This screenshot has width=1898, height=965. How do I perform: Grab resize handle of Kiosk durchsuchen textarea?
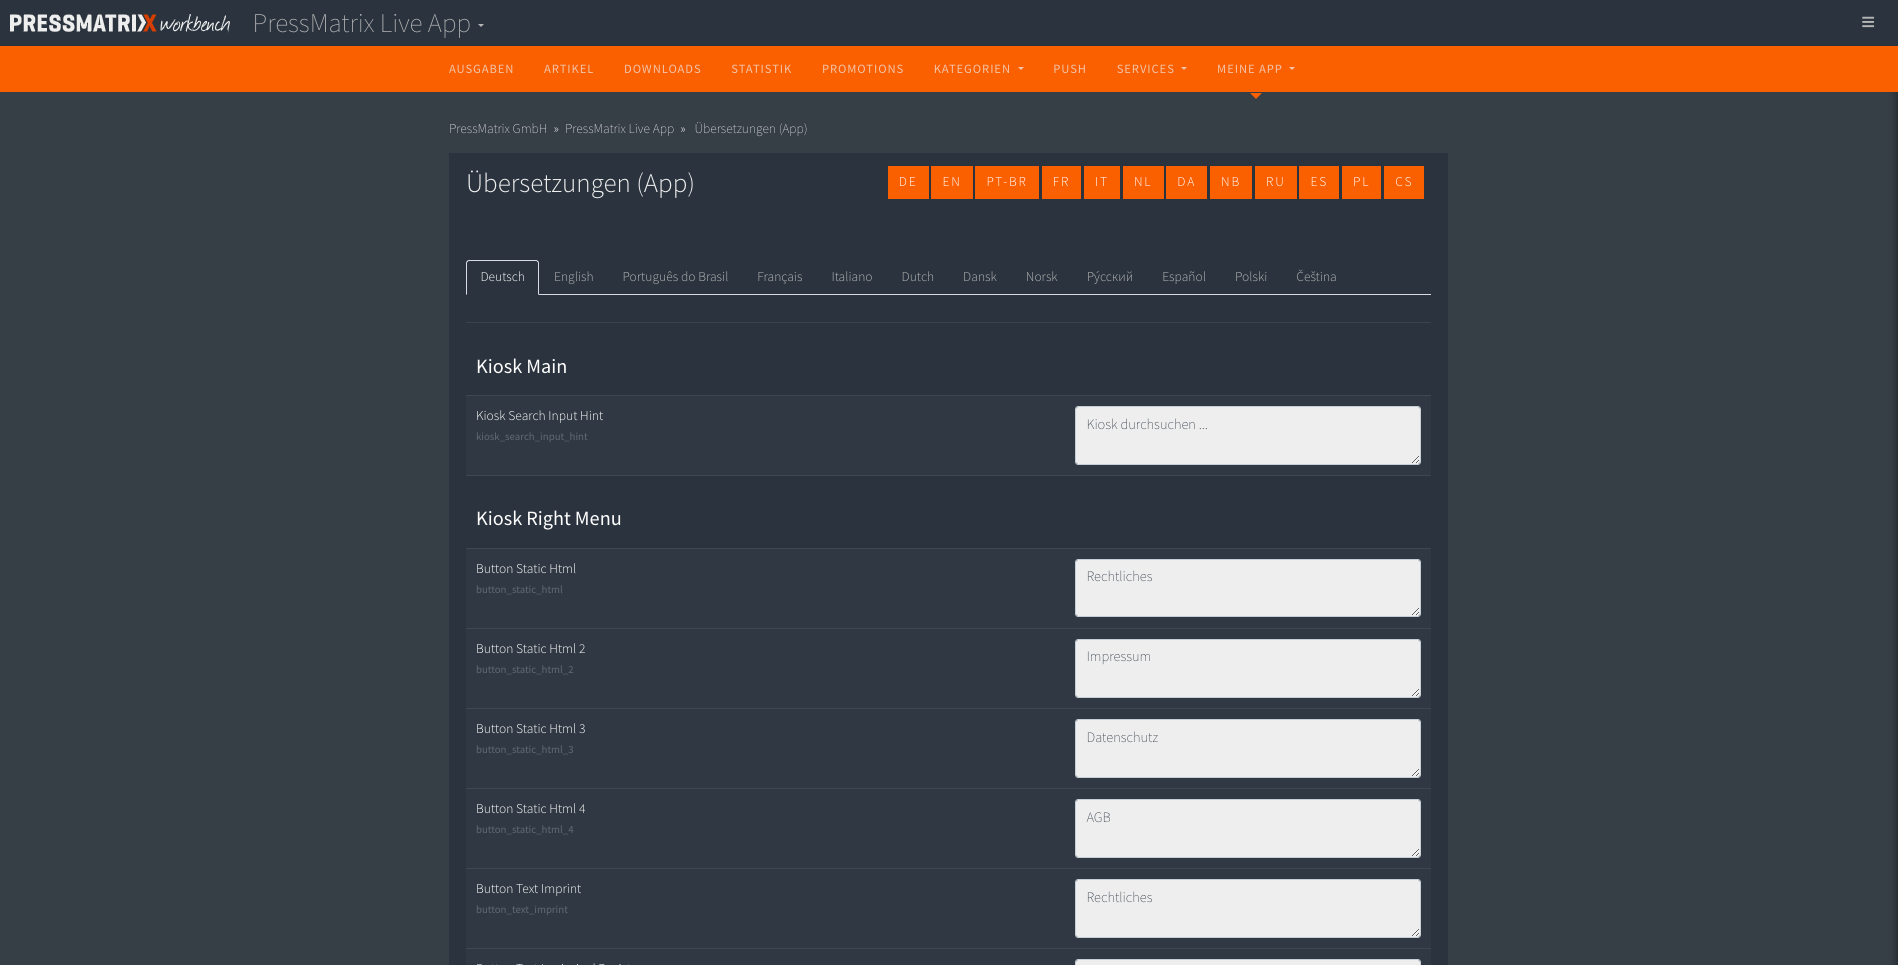[1415, 459]
